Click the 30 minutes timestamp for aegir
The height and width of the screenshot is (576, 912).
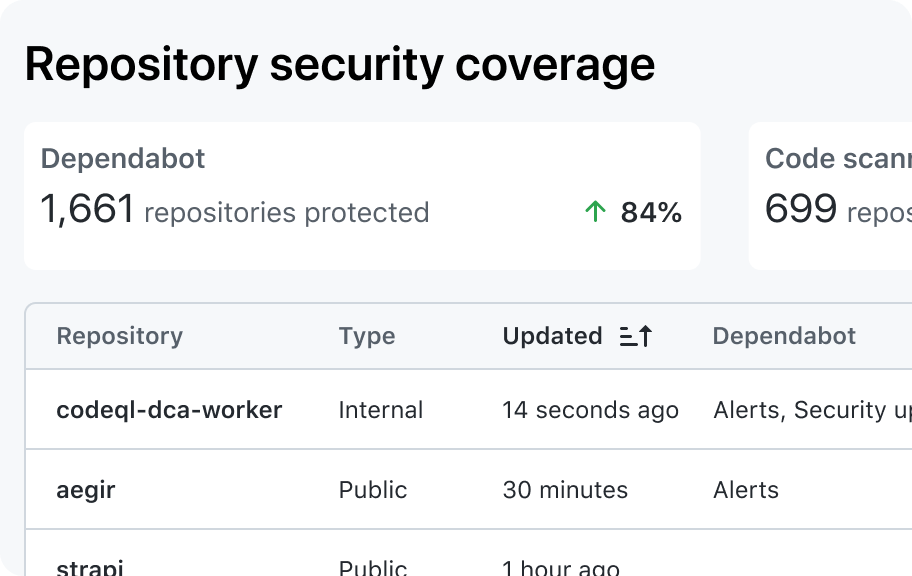click(x=565, y=490)
